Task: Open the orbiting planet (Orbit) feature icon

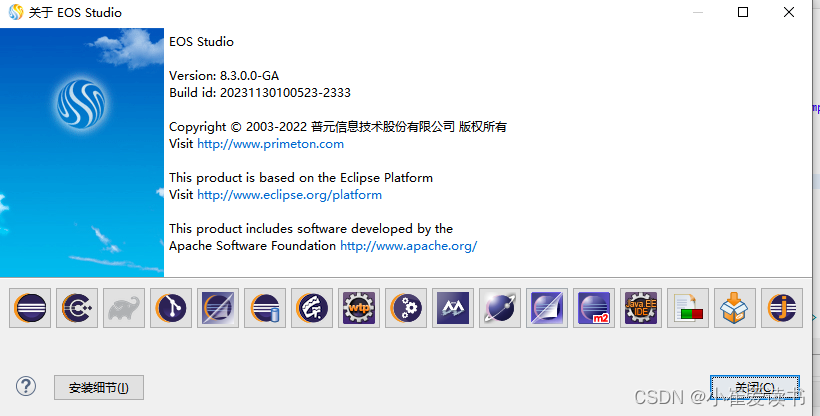Action: [x=500, y=308]
